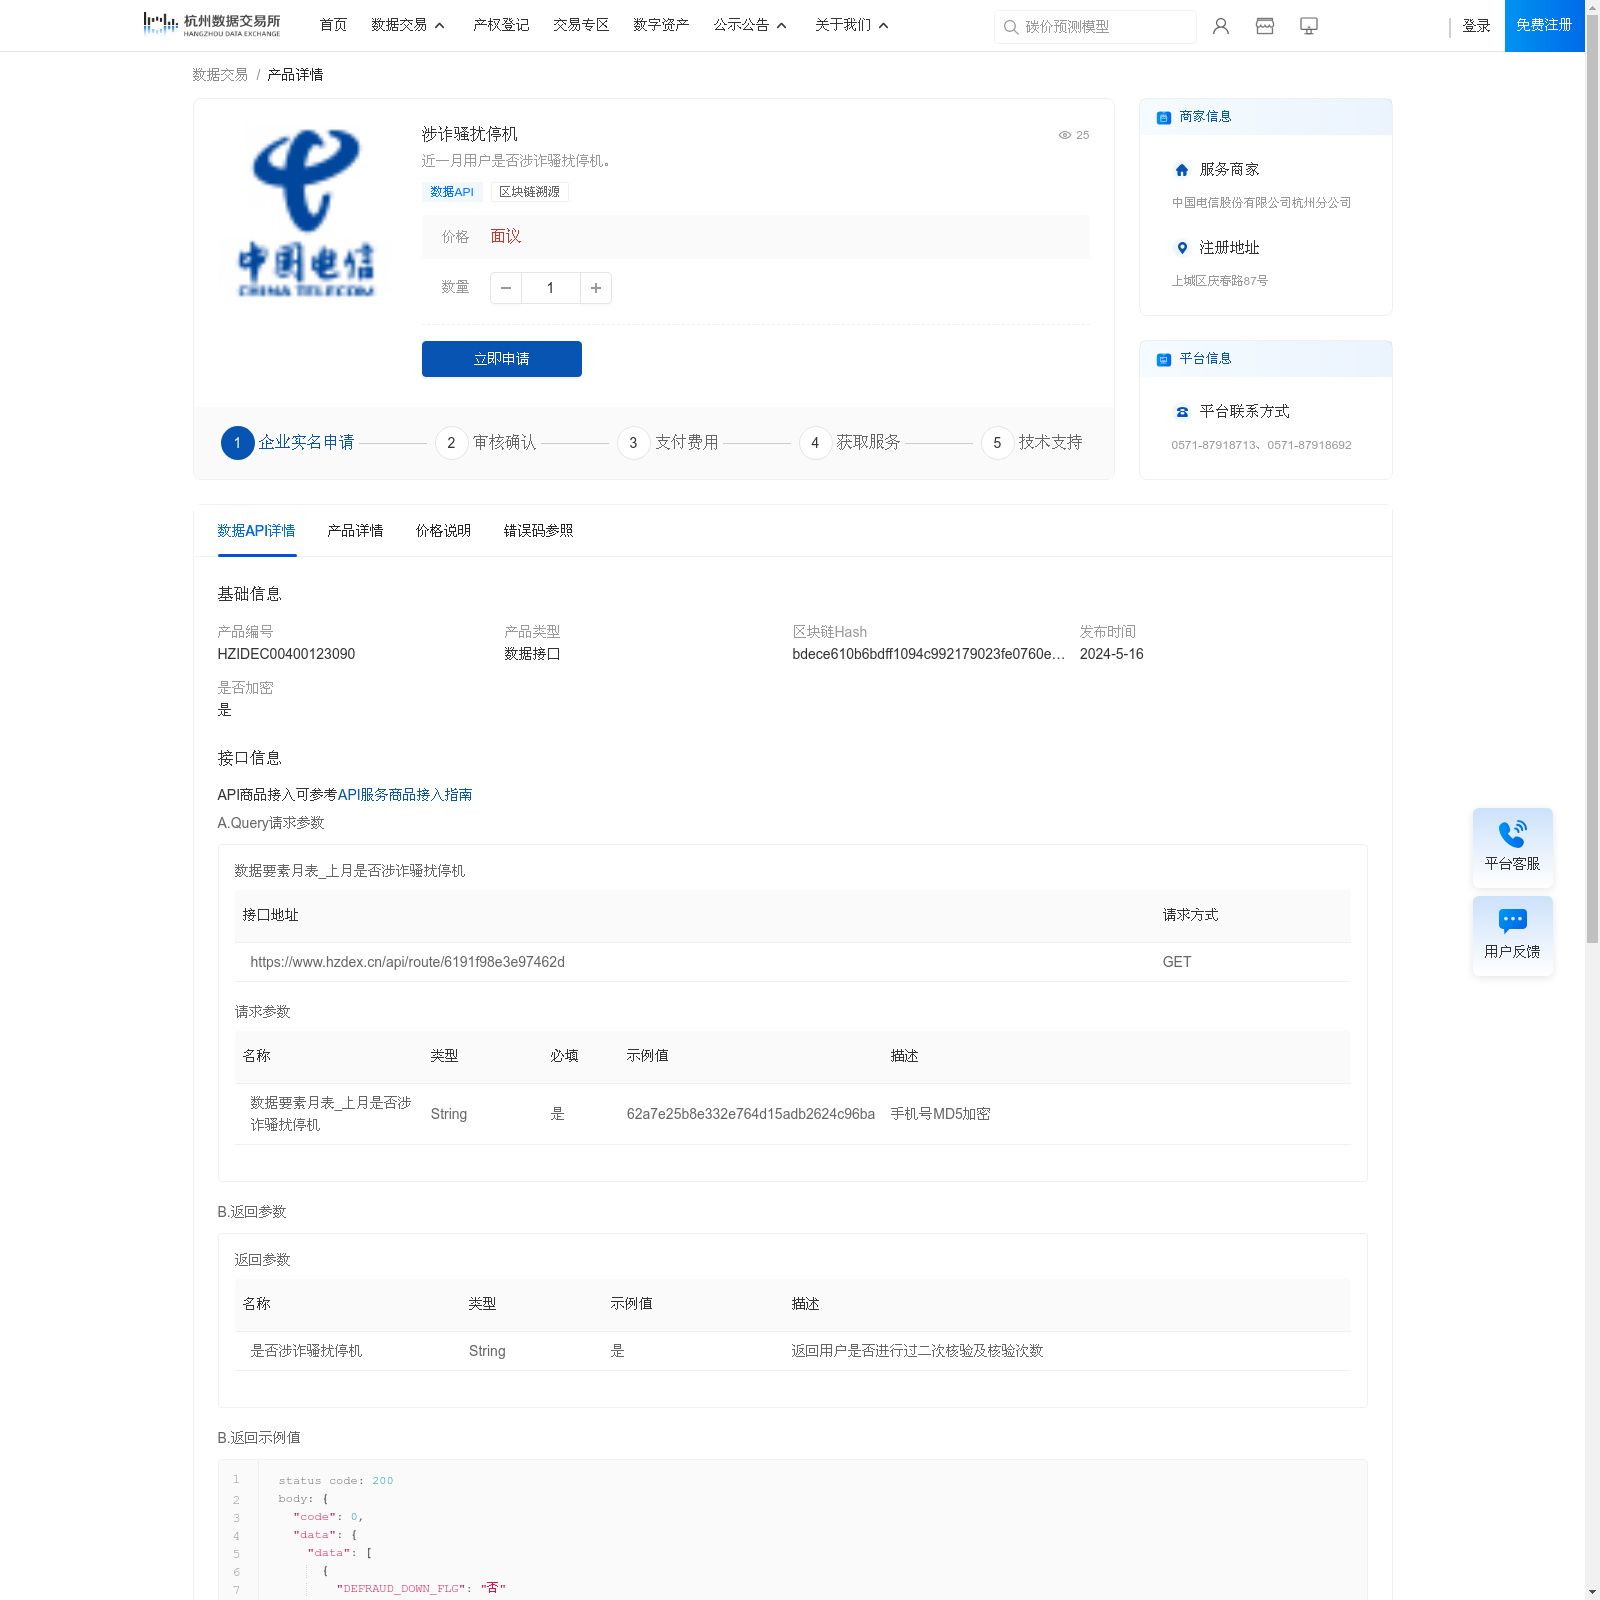Click example value 62a7e25b8e332e764d15adb2624c96ba
This screenshot has height=1600, width=1600.
(750, 1114)
